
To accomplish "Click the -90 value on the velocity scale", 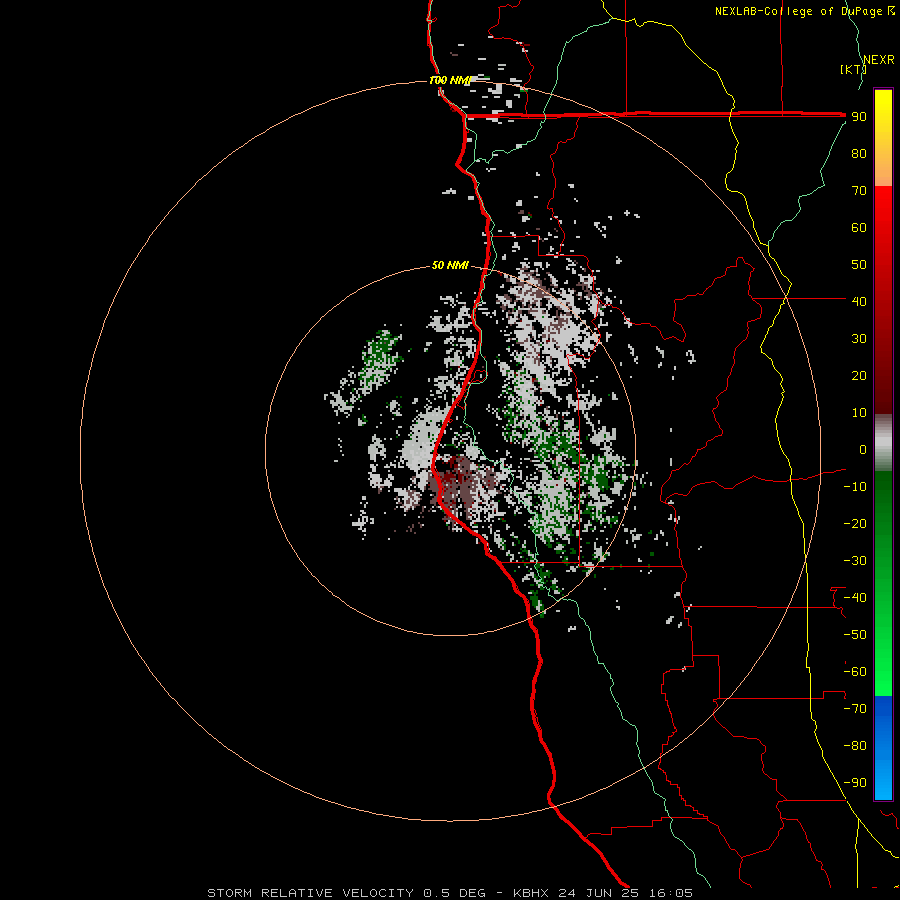I will click(x=855, y=782).
